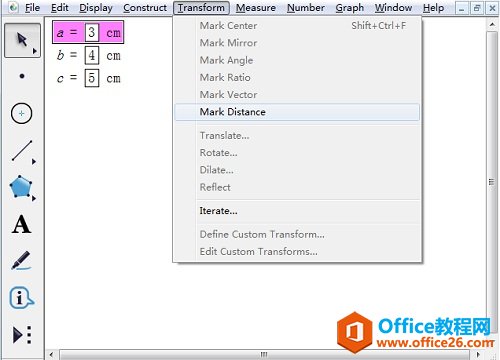Click the Mark Vector menu entry
The image size is (500, 360).
[x=297, y=95]
